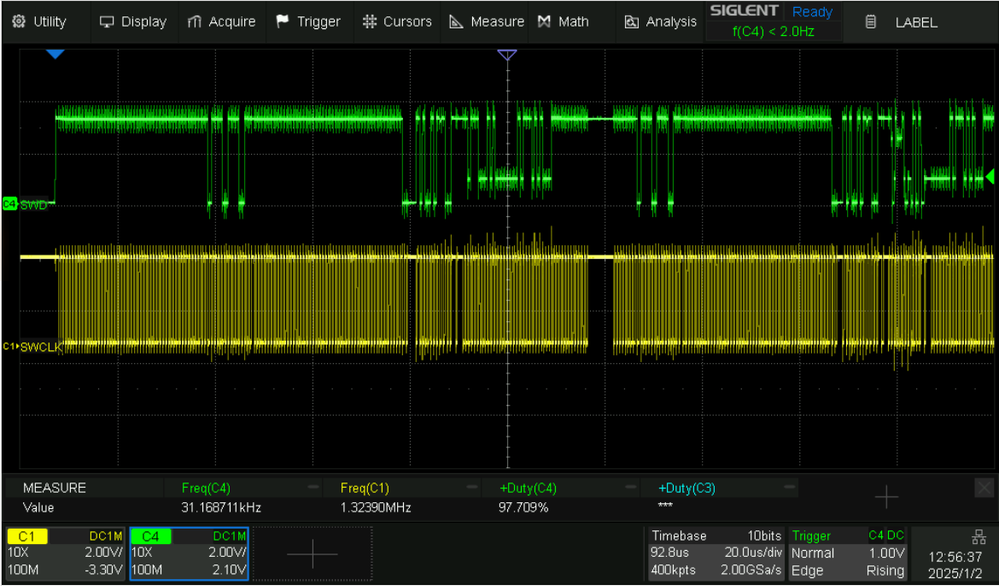This screenshot has height=586, width=999.
Task: Open the Cursors menu
Action: click(x=397, y=22)
